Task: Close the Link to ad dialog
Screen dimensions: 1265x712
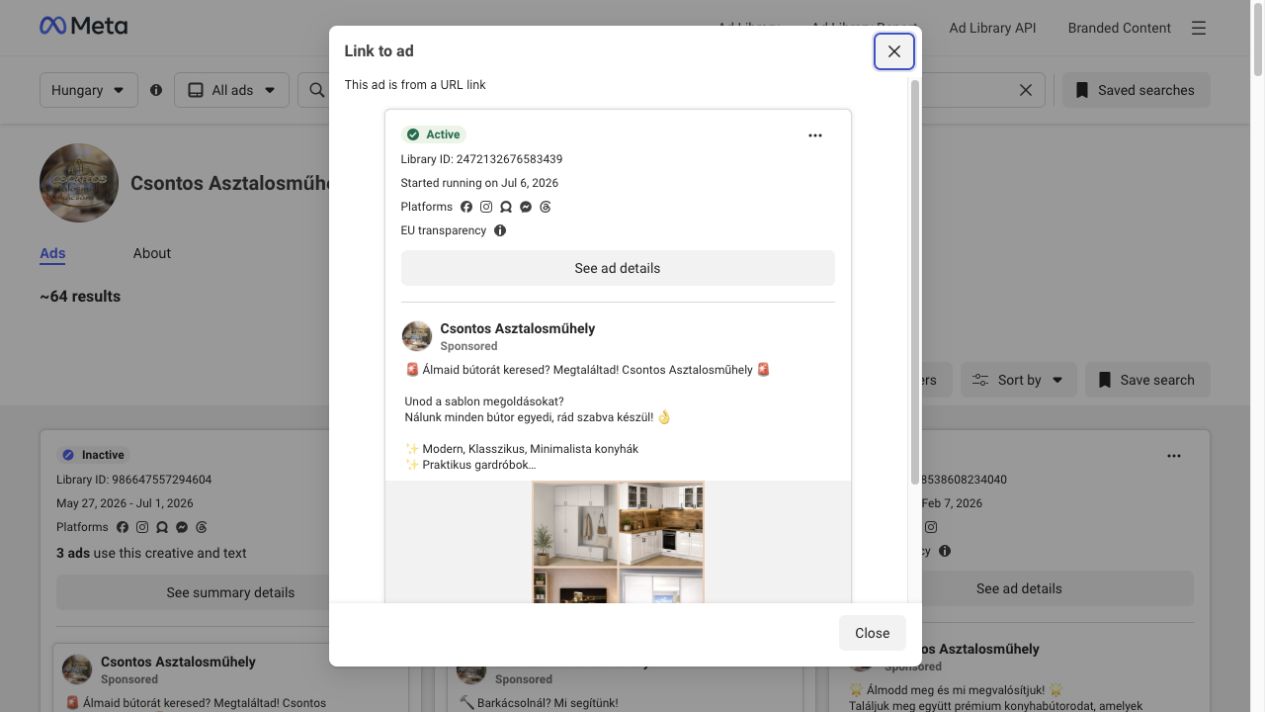Action: click(x=894, y=51)
